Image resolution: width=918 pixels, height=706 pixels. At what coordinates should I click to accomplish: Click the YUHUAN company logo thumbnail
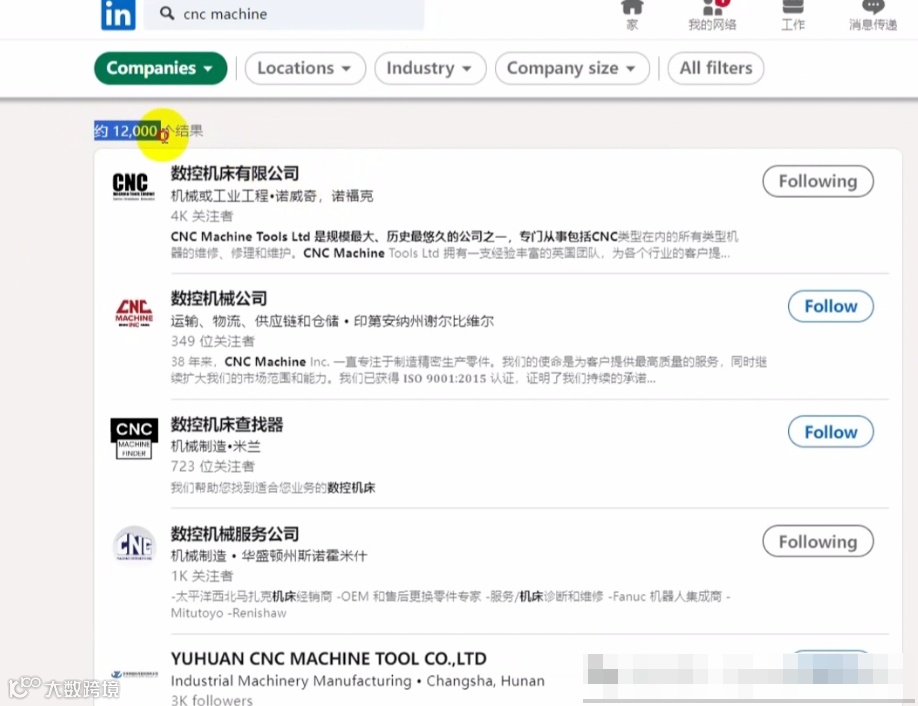[x=134, y=675]
